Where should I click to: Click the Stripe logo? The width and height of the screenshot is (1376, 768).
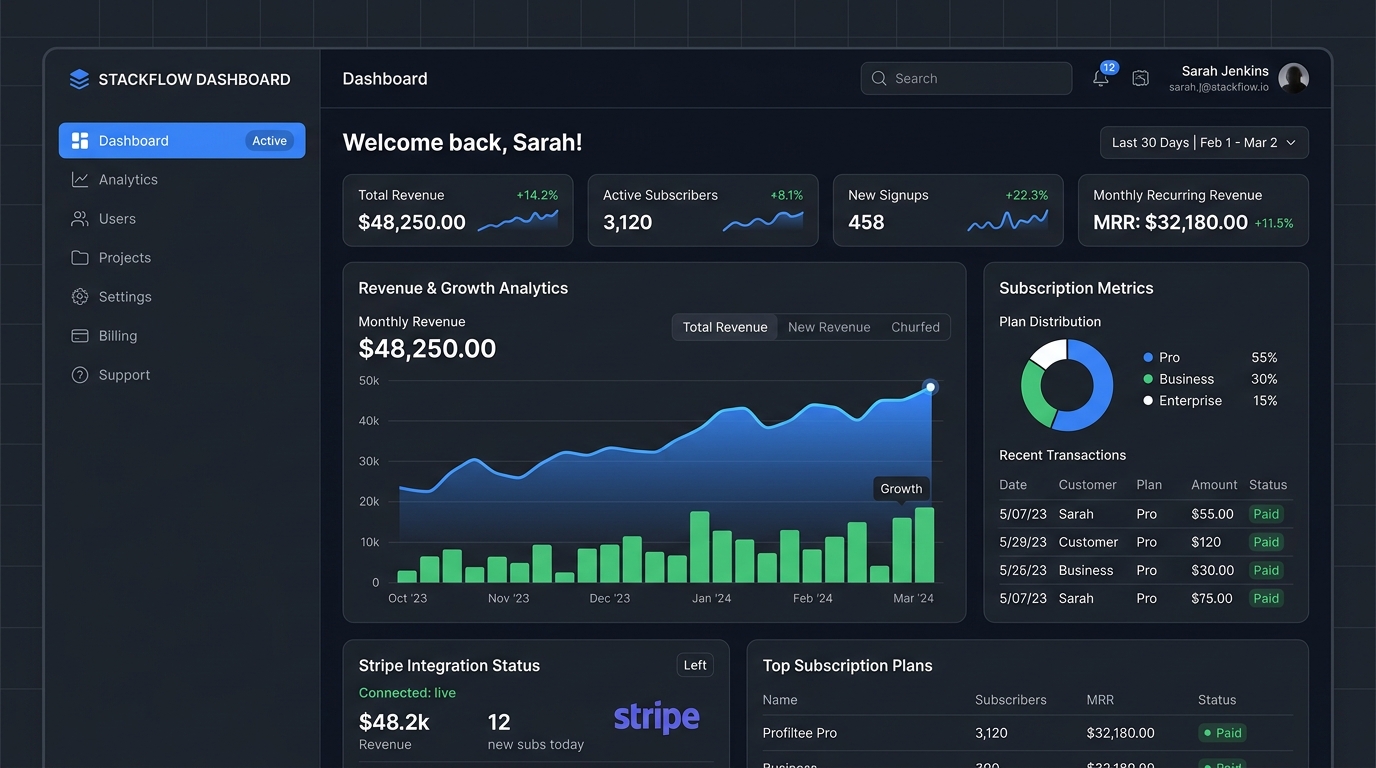[656, 717]
